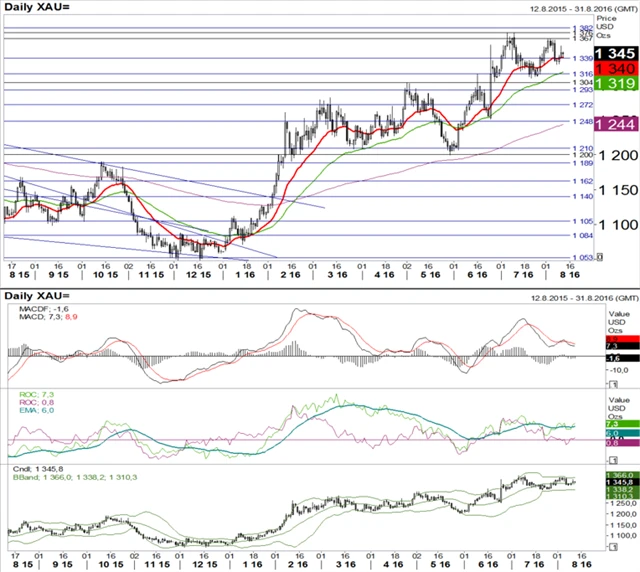Click the black 1 345 current price tag

coord(613,53)
